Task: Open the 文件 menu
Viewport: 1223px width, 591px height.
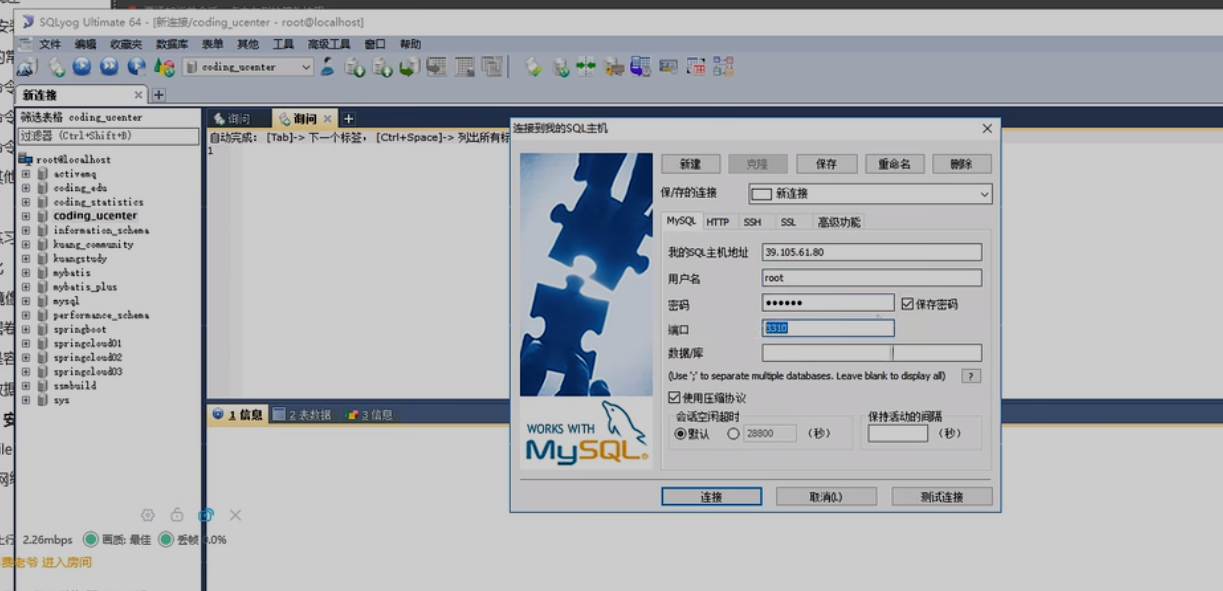Action: 50,44
